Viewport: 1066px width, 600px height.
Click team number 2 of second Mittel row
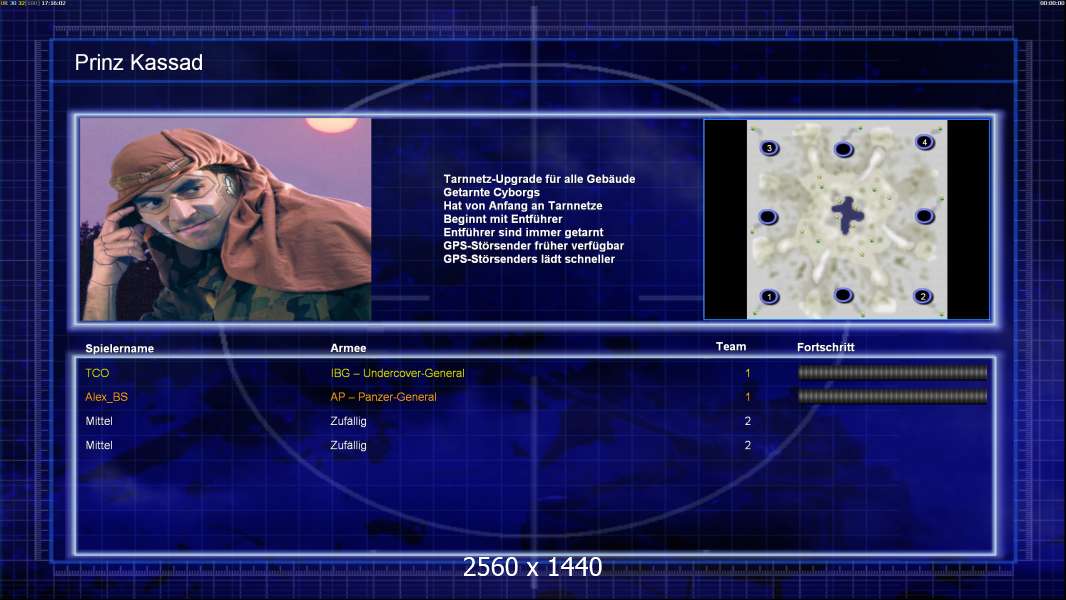[748, 445]
